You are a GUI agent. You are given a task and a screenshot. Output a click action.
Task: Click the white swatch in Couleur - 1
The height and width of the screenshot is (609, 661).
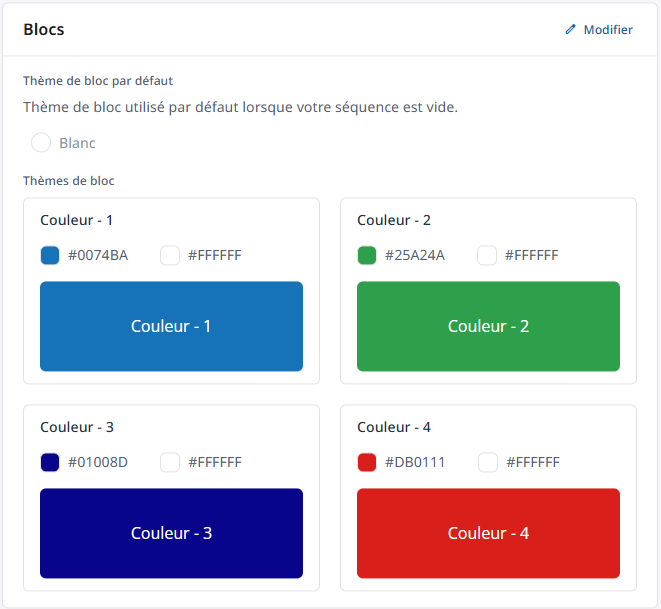coord(170,255)
